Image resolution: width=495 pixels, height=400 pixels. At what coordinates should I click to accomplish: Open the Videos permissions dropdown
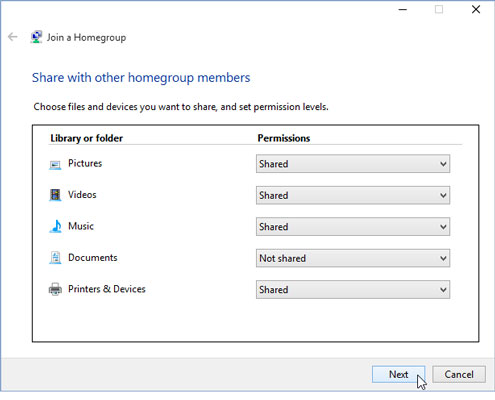(x=353, y=195)
